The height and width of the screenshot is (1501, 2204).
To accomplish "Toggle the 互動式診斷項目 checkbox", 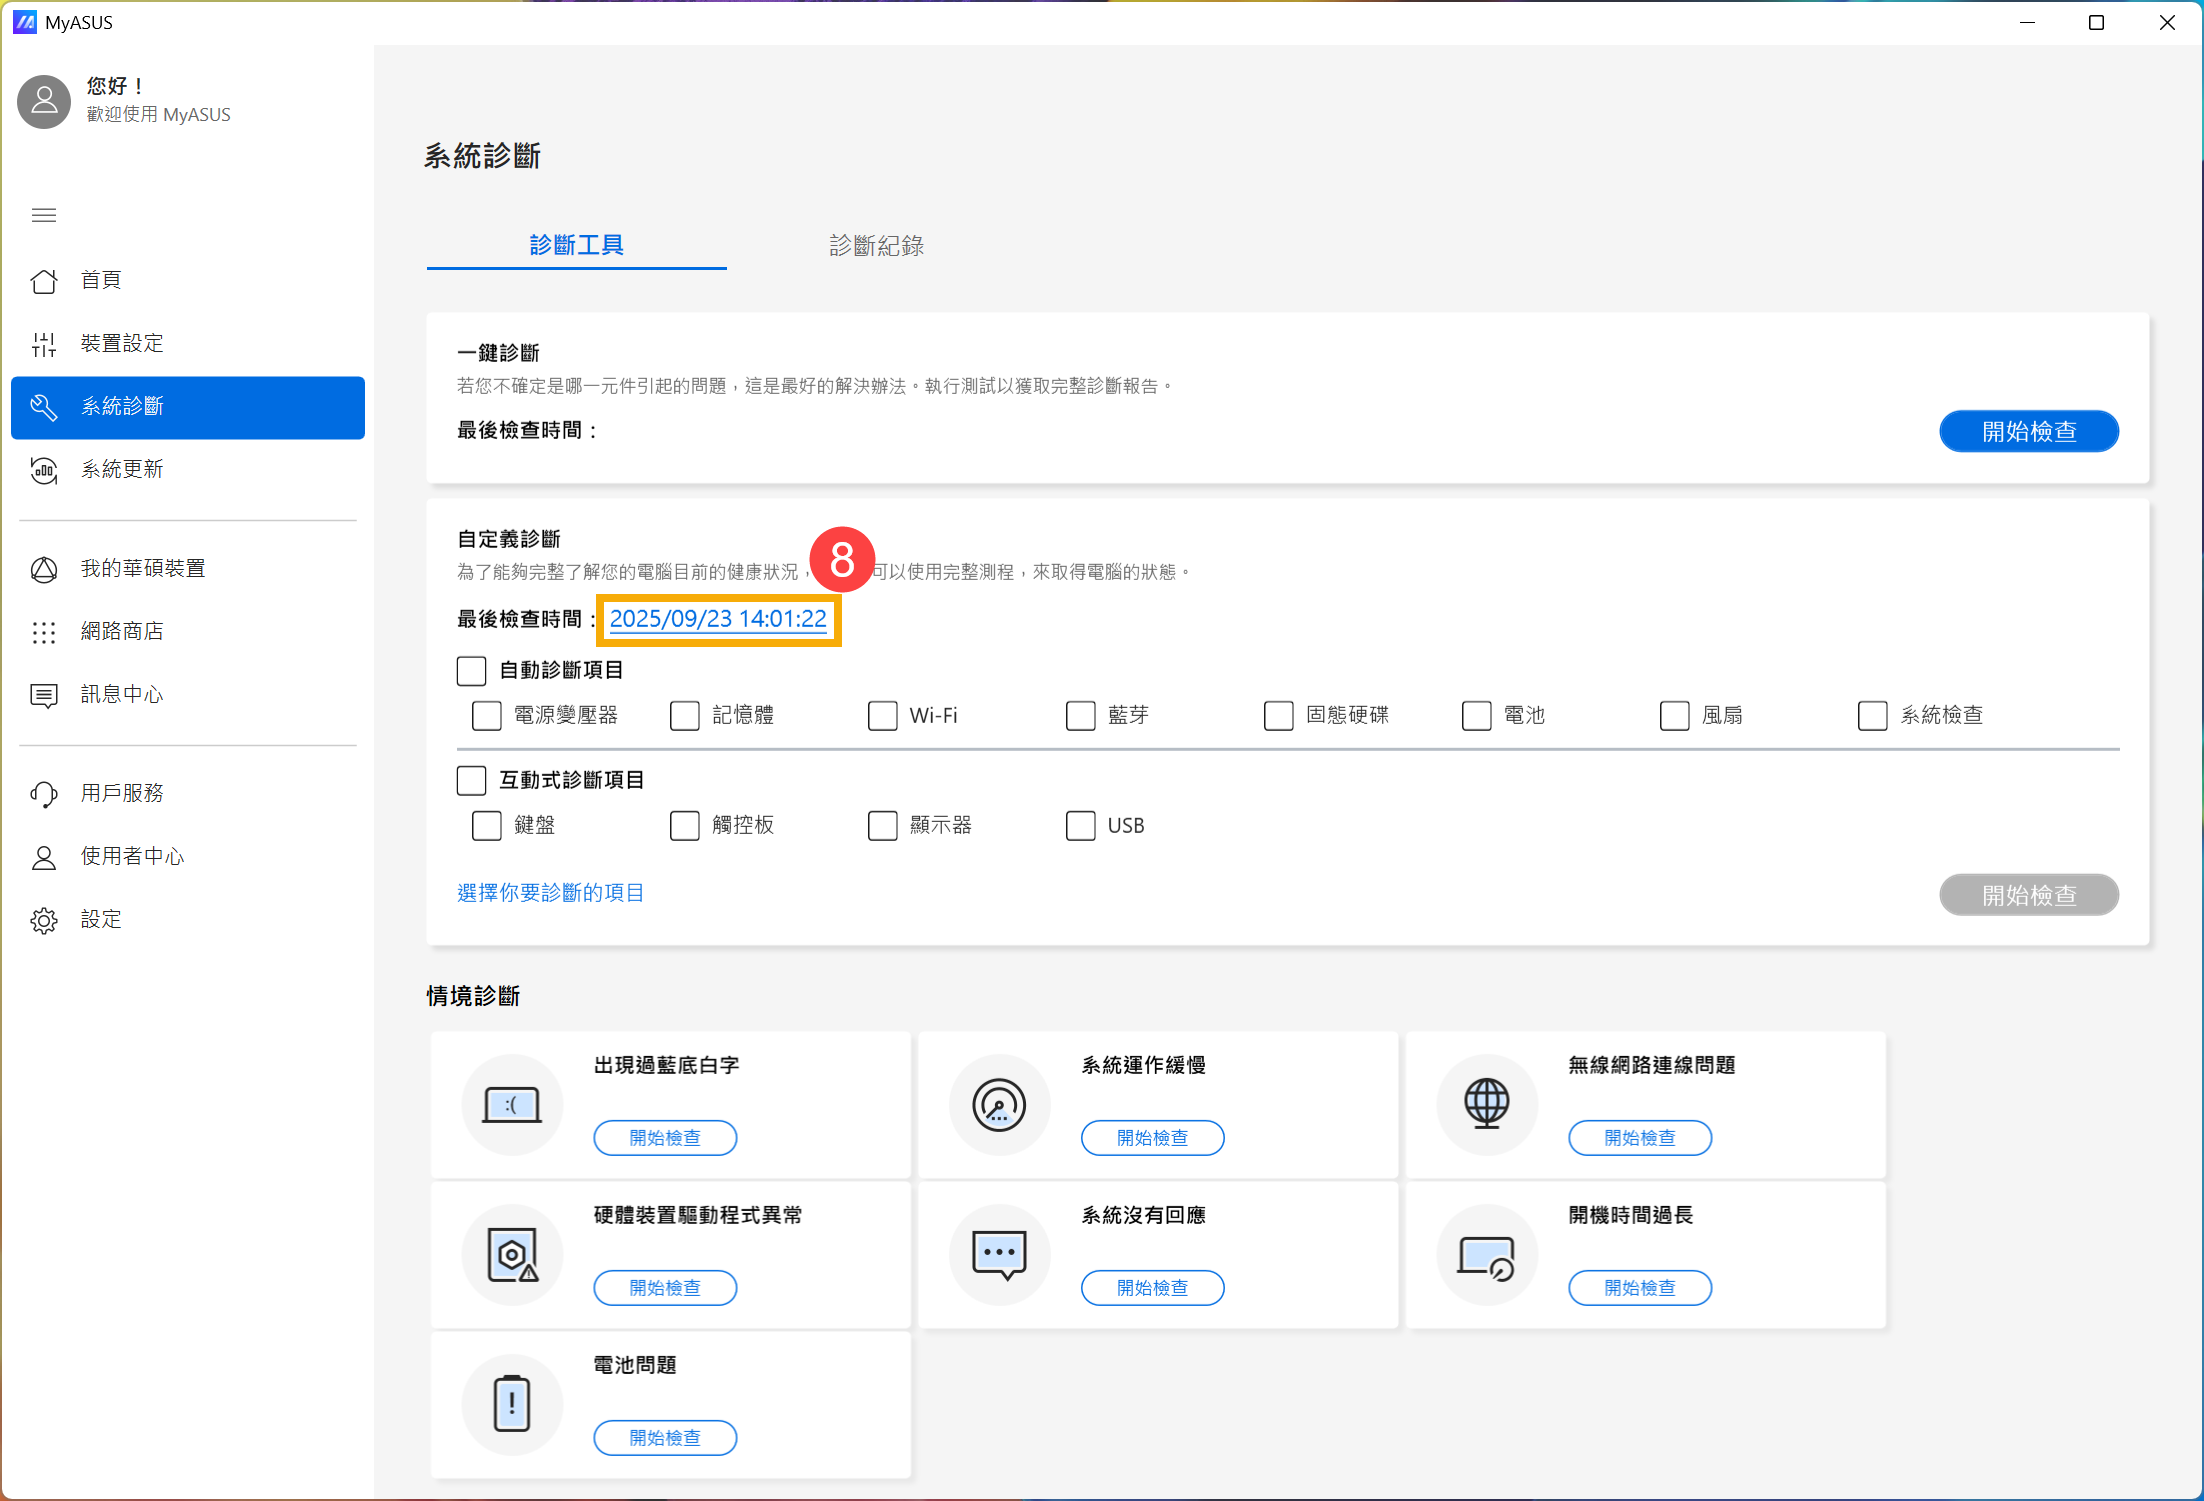I will coord(471,780).
